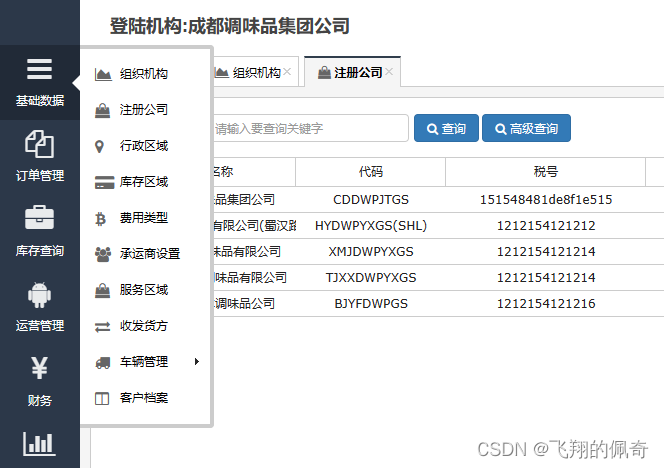Click the 登陆机构 company title text
The height and width of the screenshot is (468, 664).
pyautogui.click(x=230, y=26)
